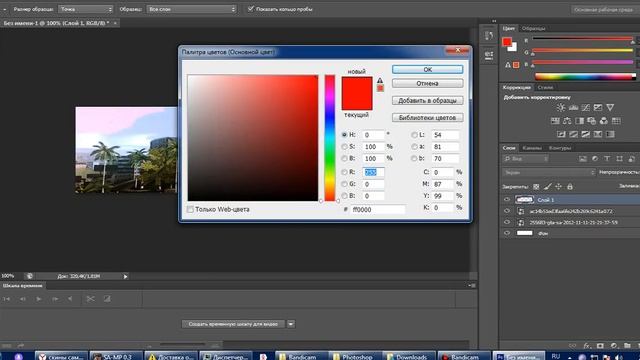
Task: Hide the 'Слой 1' layer
Action: pyautogui.click(x=507, y=200)
